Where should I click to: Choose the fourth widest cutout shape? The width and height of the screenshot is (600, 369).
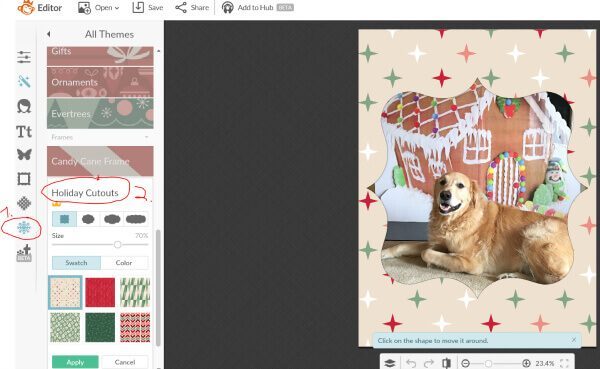136,219
